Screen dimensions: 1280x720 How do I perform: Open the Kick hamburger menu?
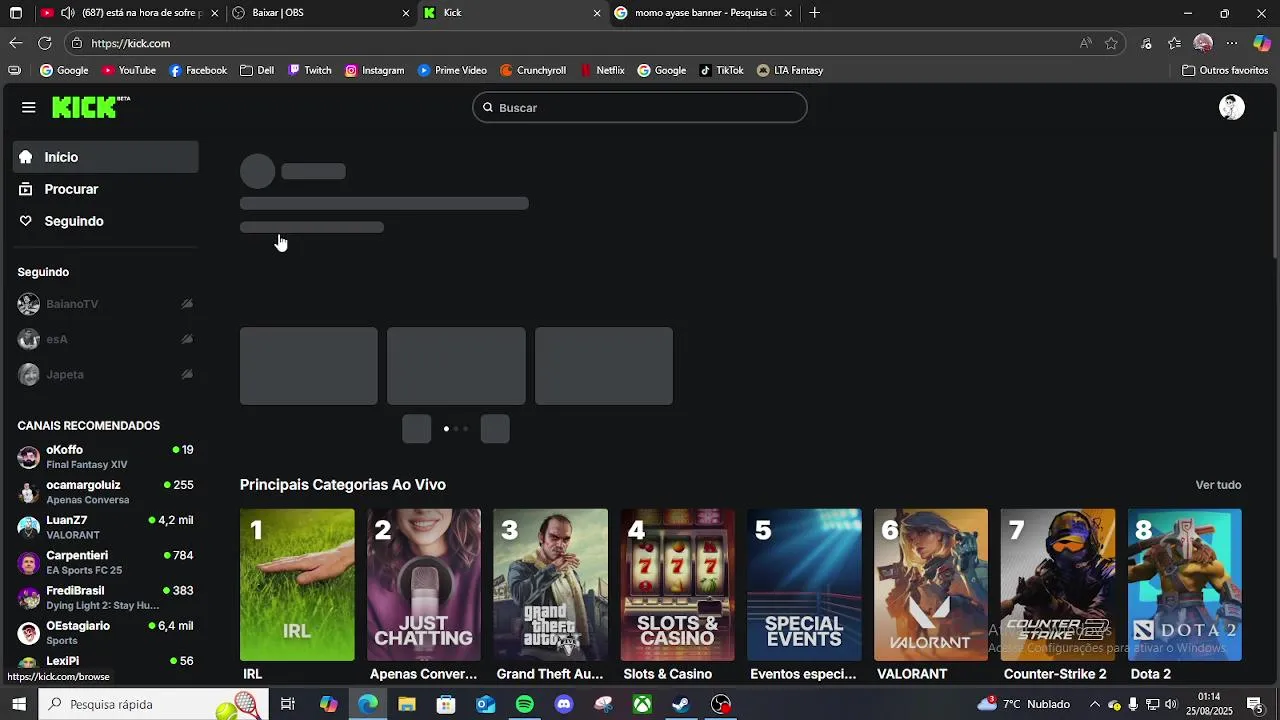click(29, 107)
